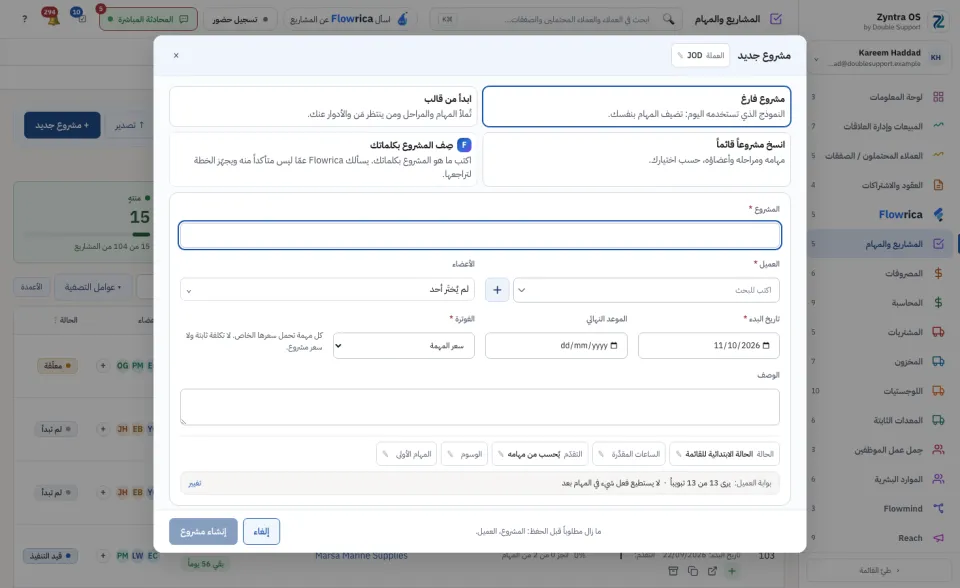This screenshot has width=960, height=588.
Task: Open Reach in the sidebar
Action: tap(879, 538)
